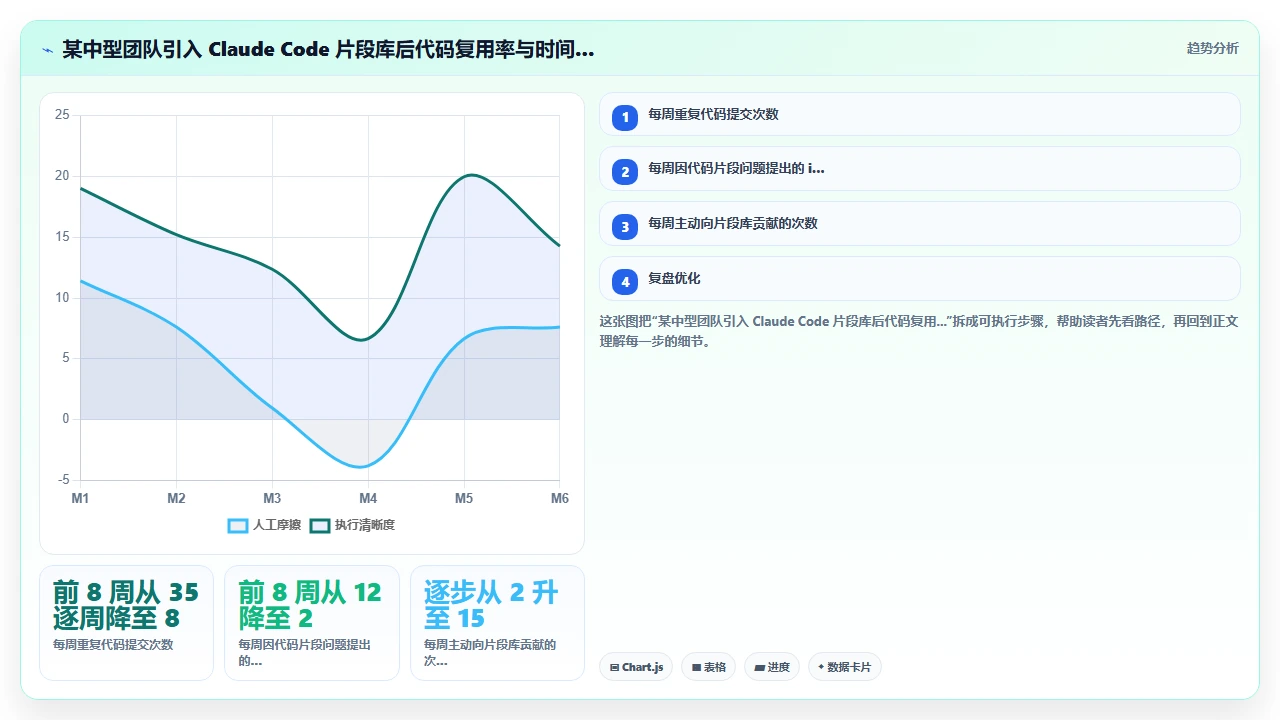Click the M6 axis label
1280x720 pixels.
[558, 498]
